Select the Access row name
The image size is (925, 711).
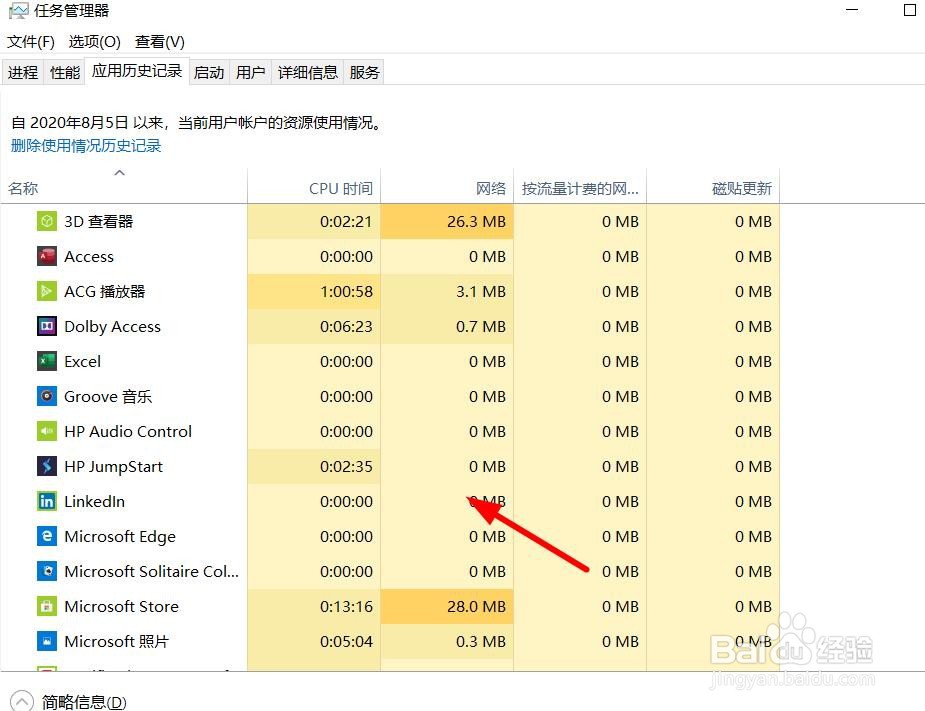tap(88, 256)
